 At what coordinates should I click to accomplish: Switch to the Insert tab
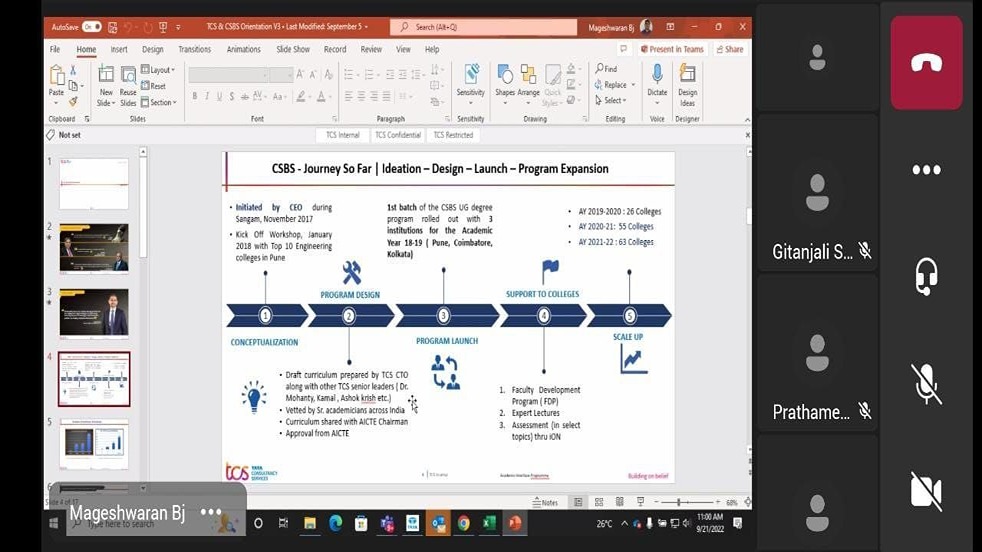coord(119,49)
